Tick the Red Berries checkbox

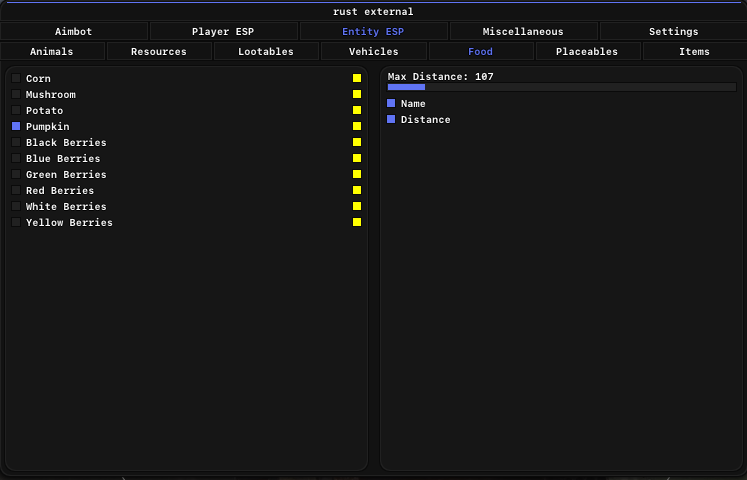coord(16,190)
